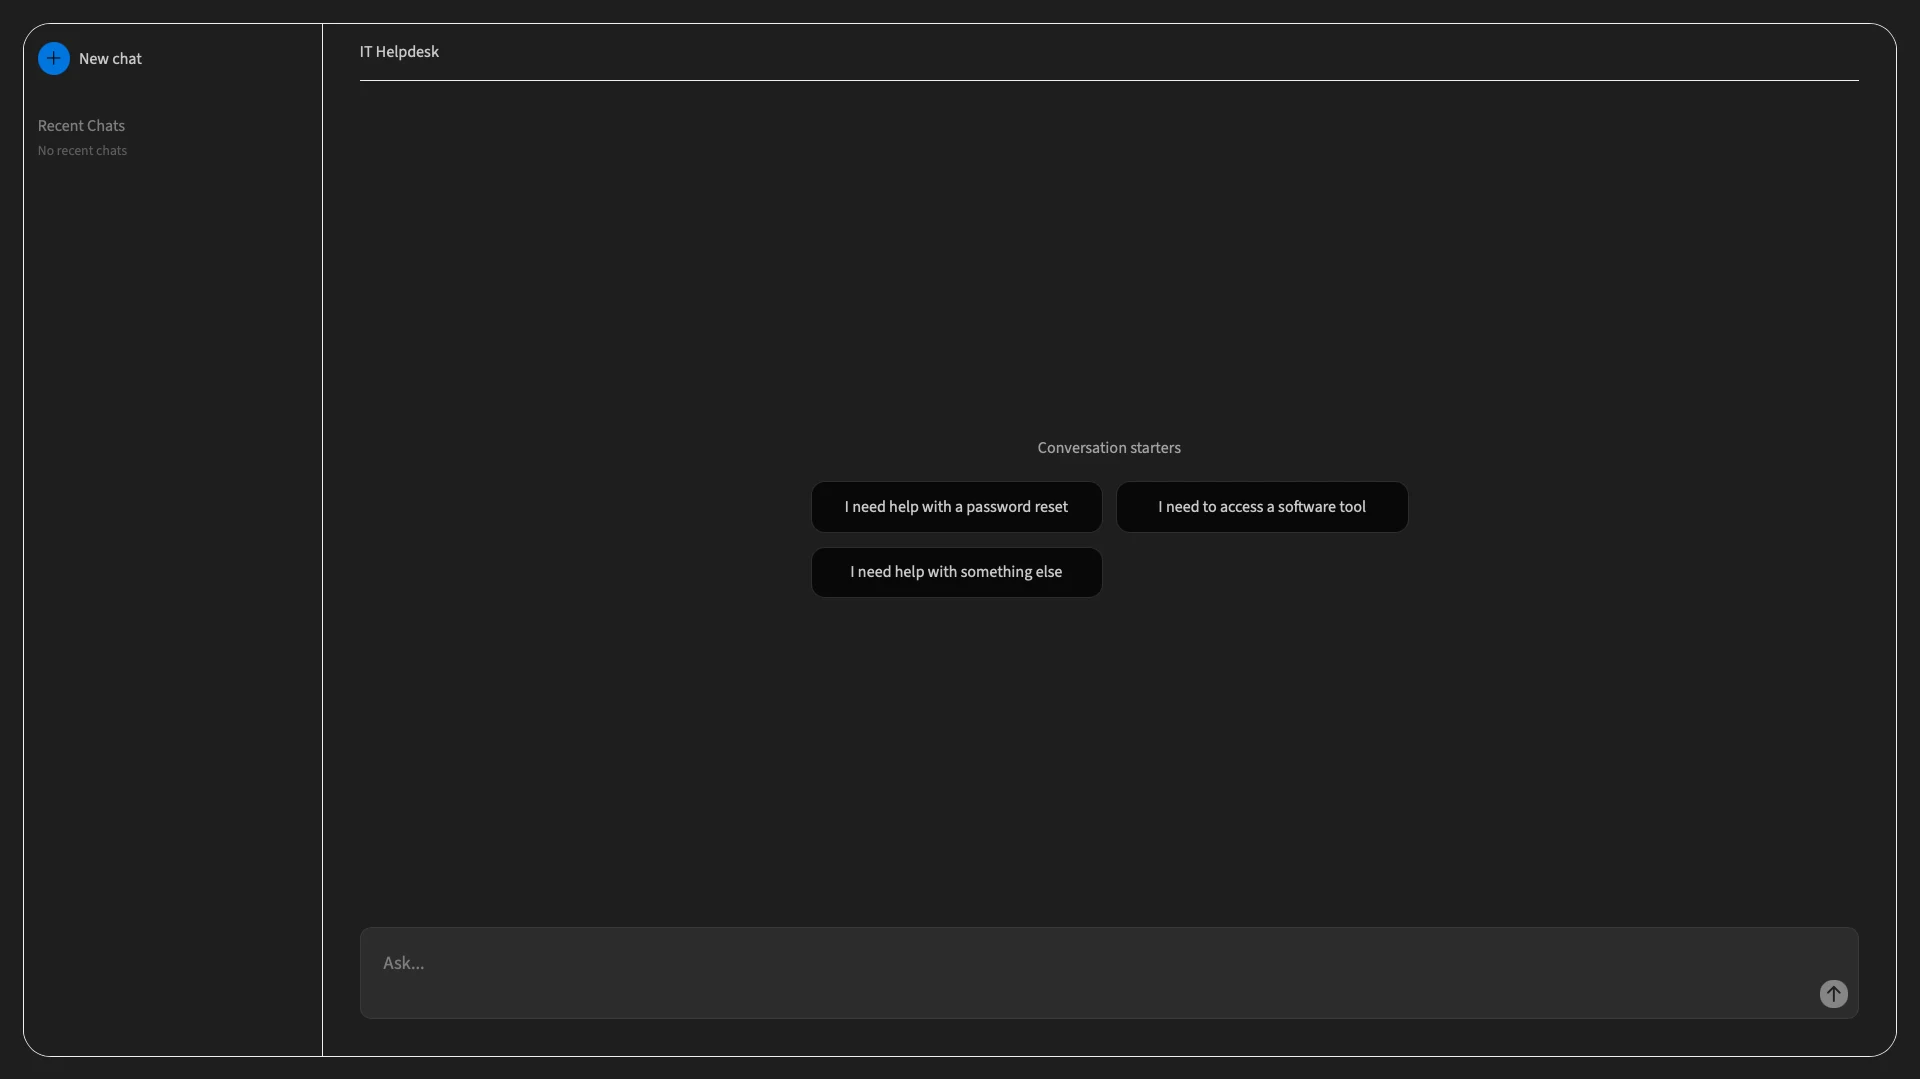Click the send arrow icon in the Ask box
The height and width of the screenshot is (1079, 1920).
point(1833,993)
